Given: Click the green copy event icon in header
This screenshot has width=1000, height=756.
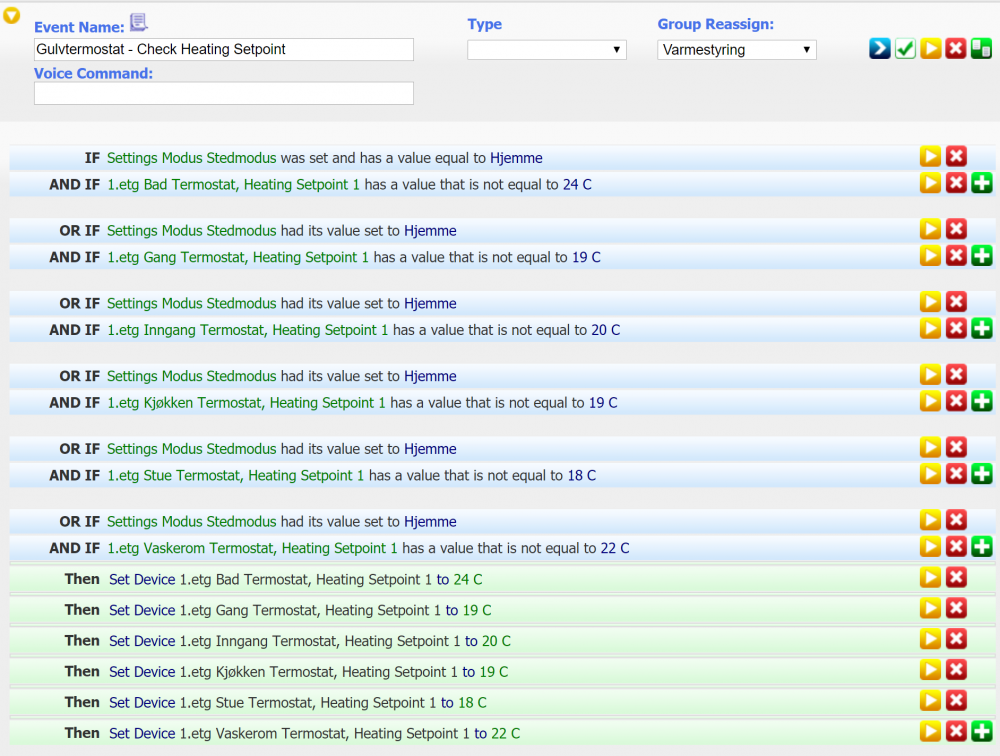Looking at the screenshot, I should click(x=981, y=49).
